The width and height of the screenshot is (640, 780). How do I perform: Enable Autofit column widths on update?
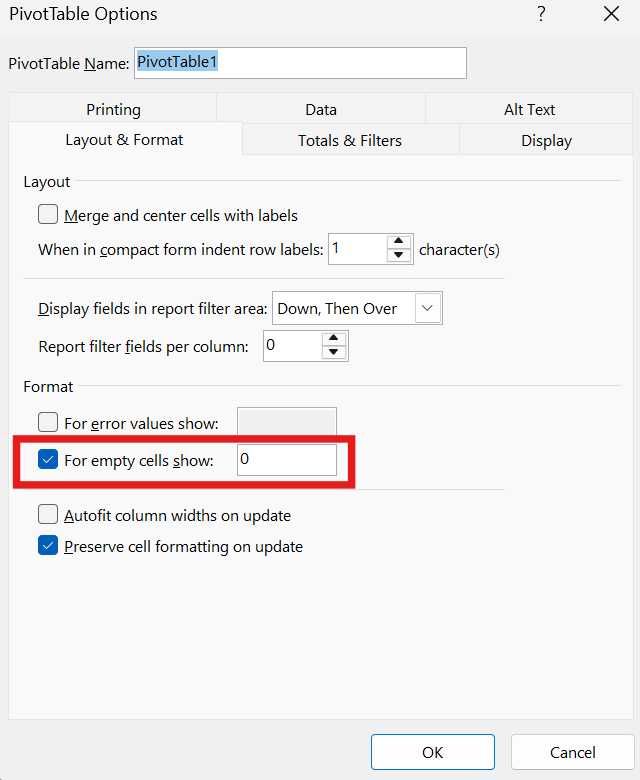[x=48, y=514]
